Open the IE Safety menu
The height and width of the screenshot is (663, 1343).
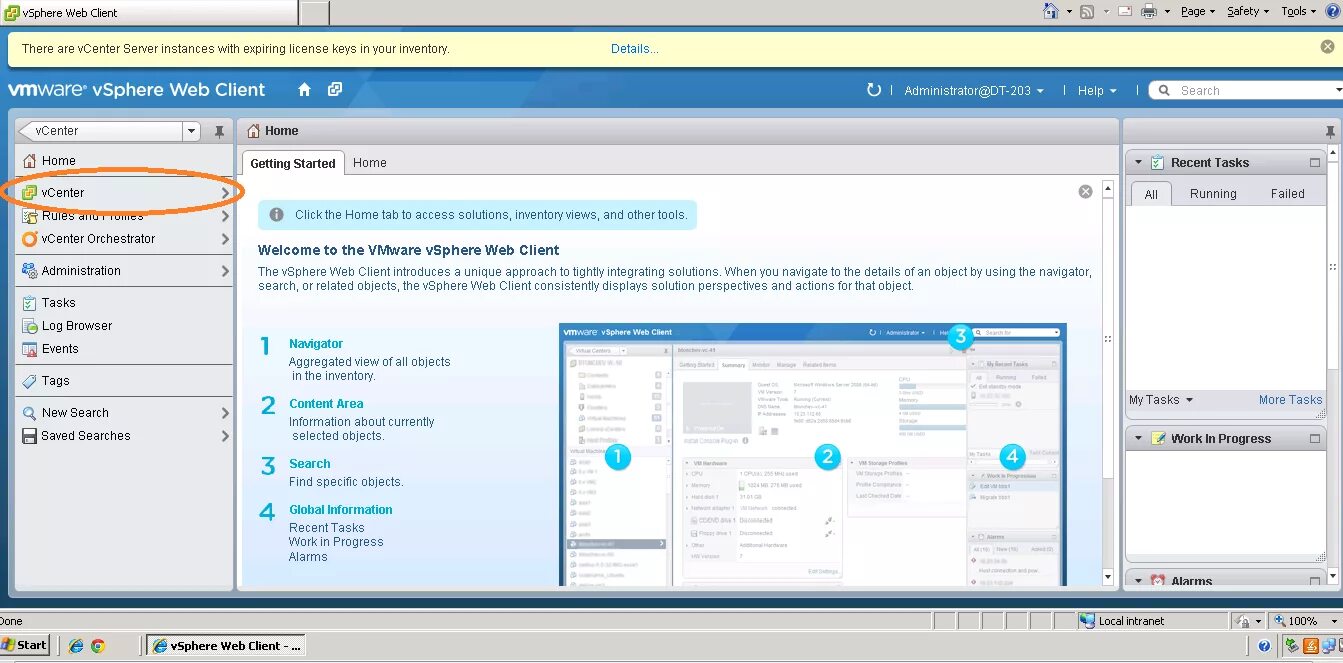1248,11
